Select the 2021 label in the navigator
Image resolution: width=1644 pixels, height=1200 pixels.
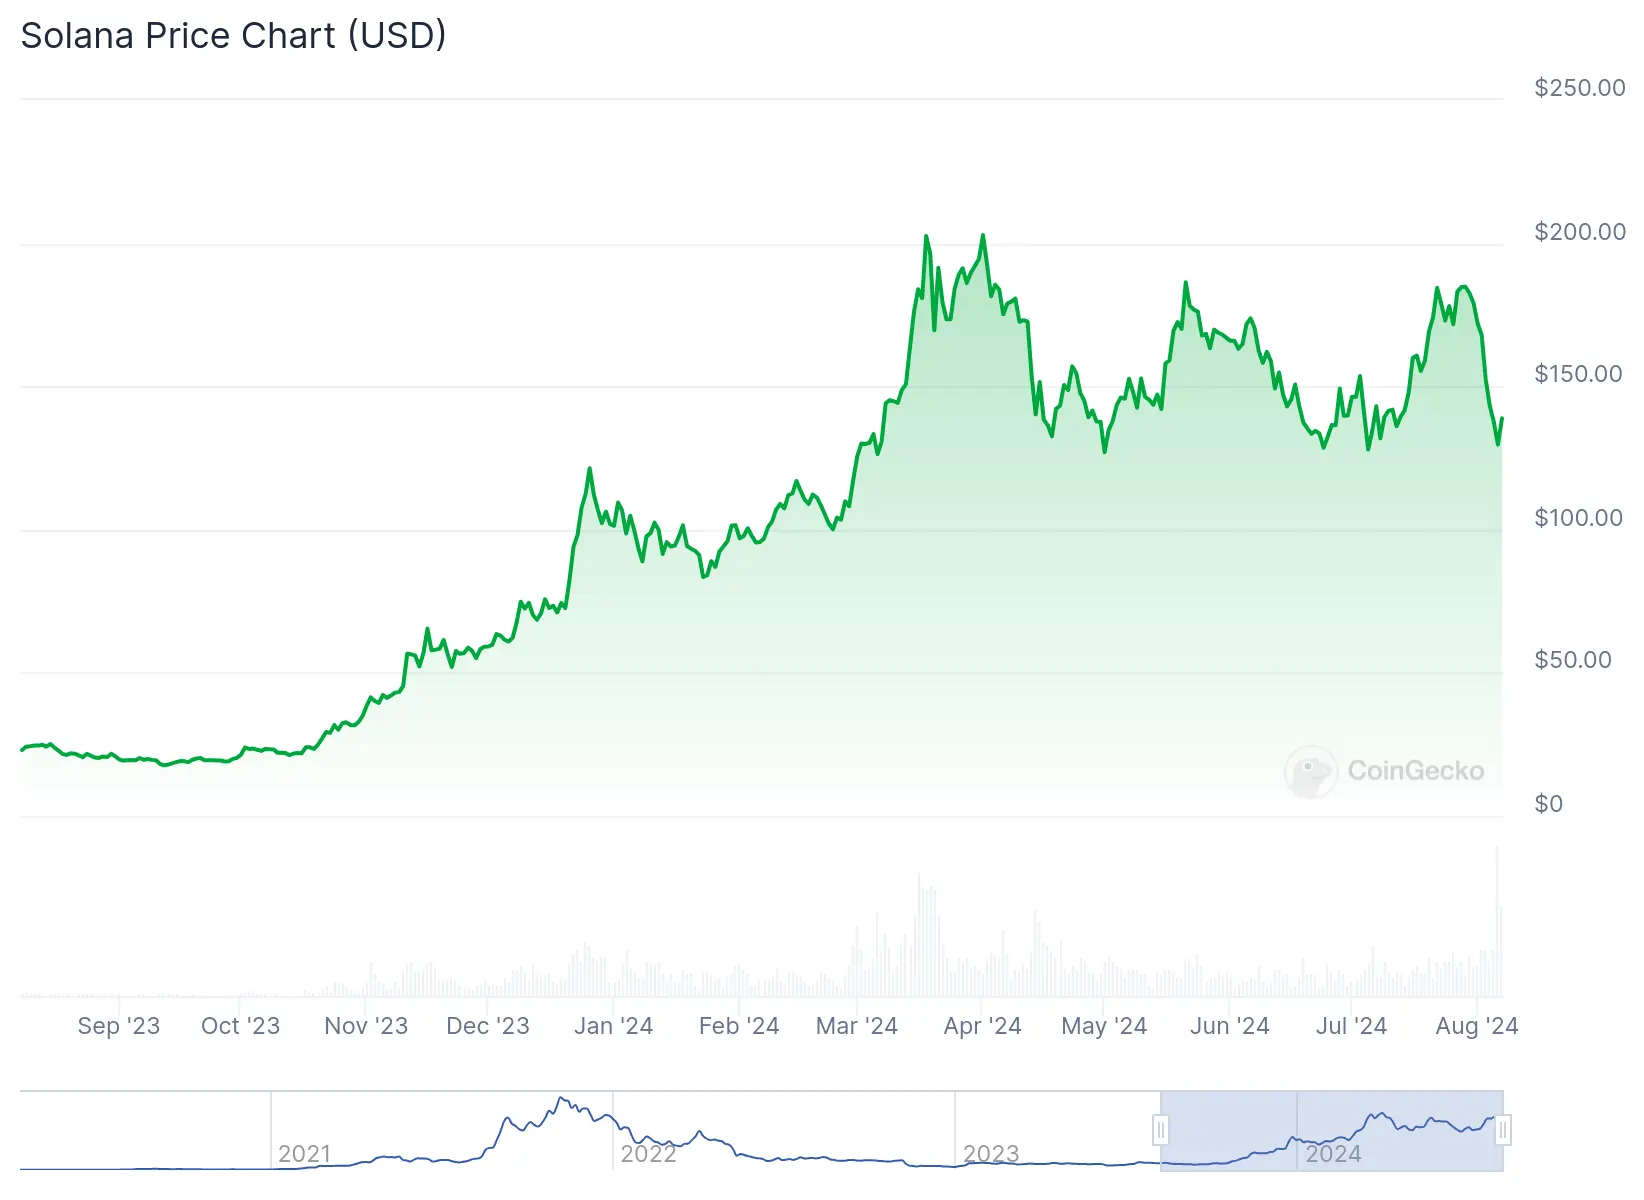tap(304, 1154)
